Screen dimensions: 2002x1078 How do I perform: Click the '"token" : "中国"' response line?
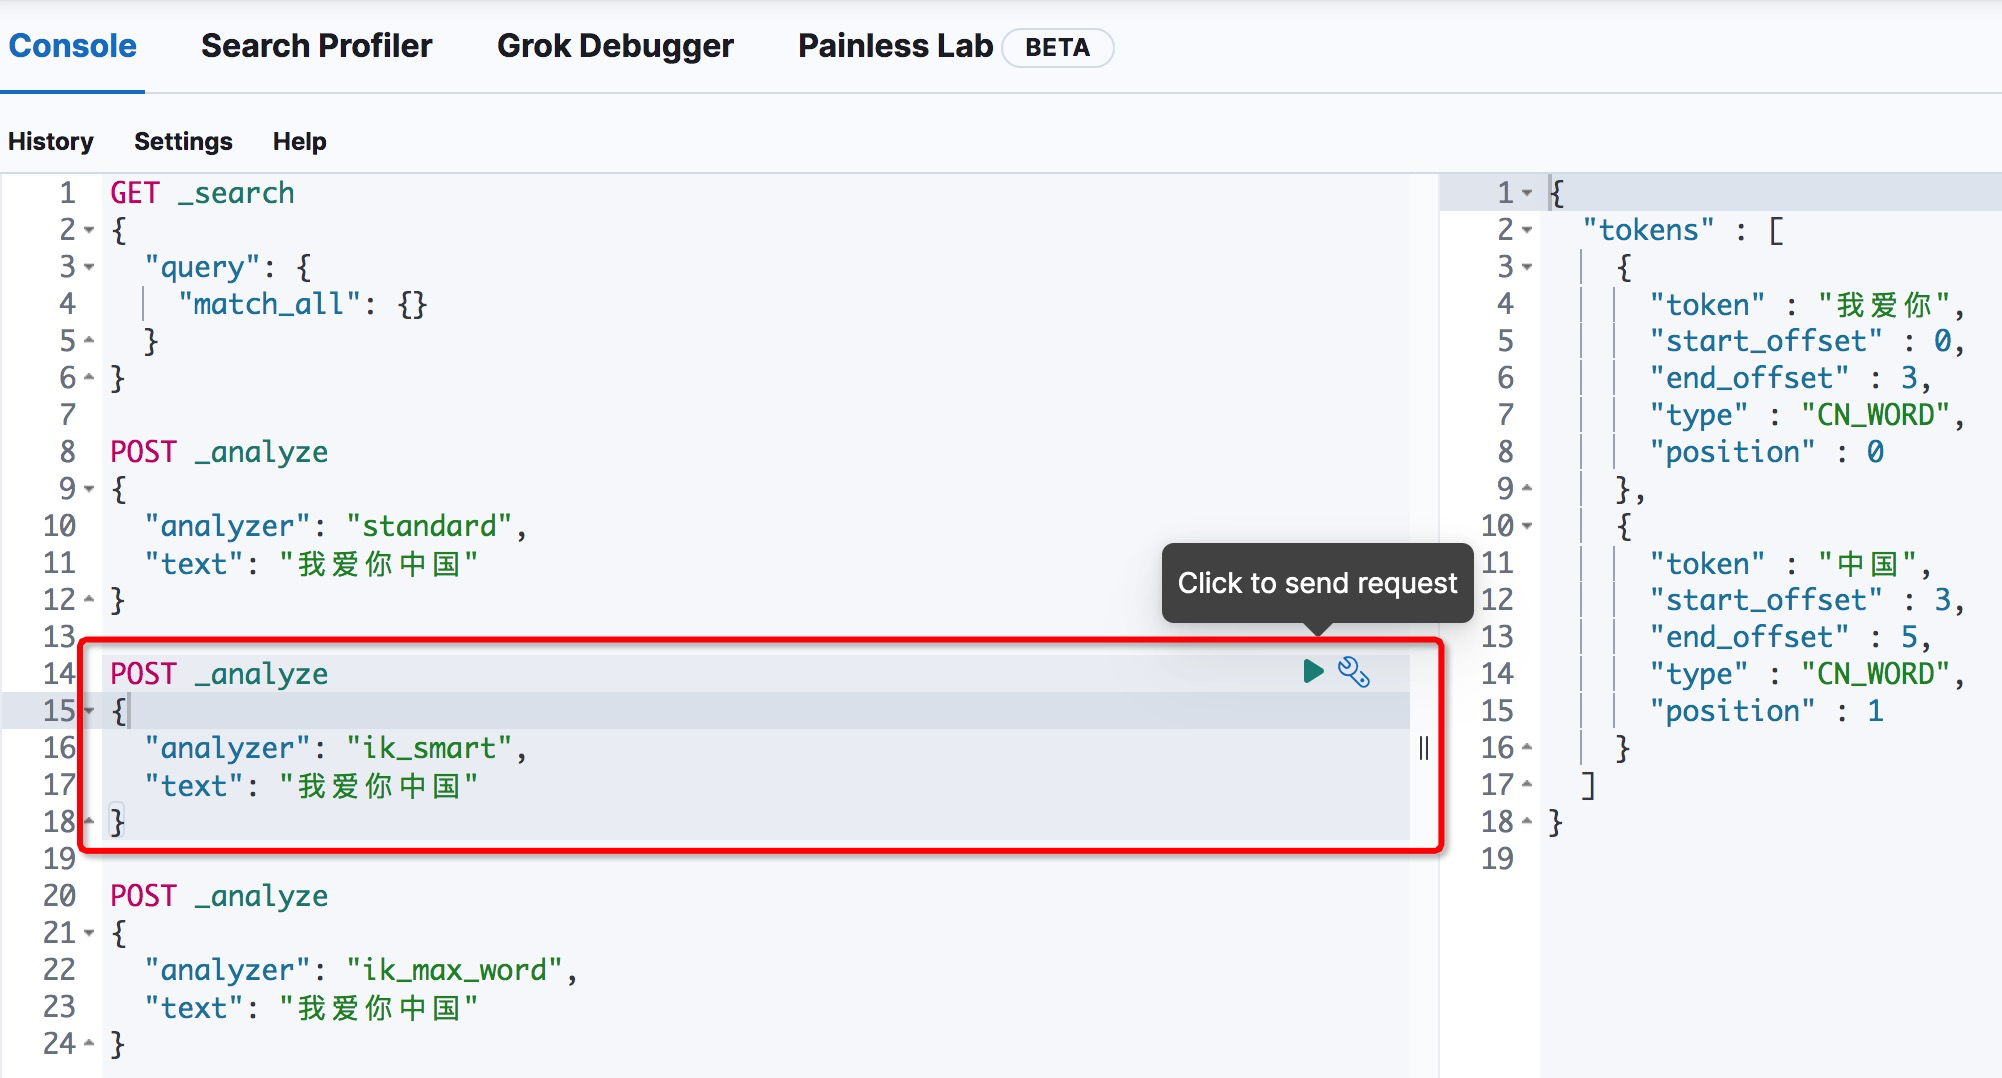pyautogui.click(x=1790, y=563)
